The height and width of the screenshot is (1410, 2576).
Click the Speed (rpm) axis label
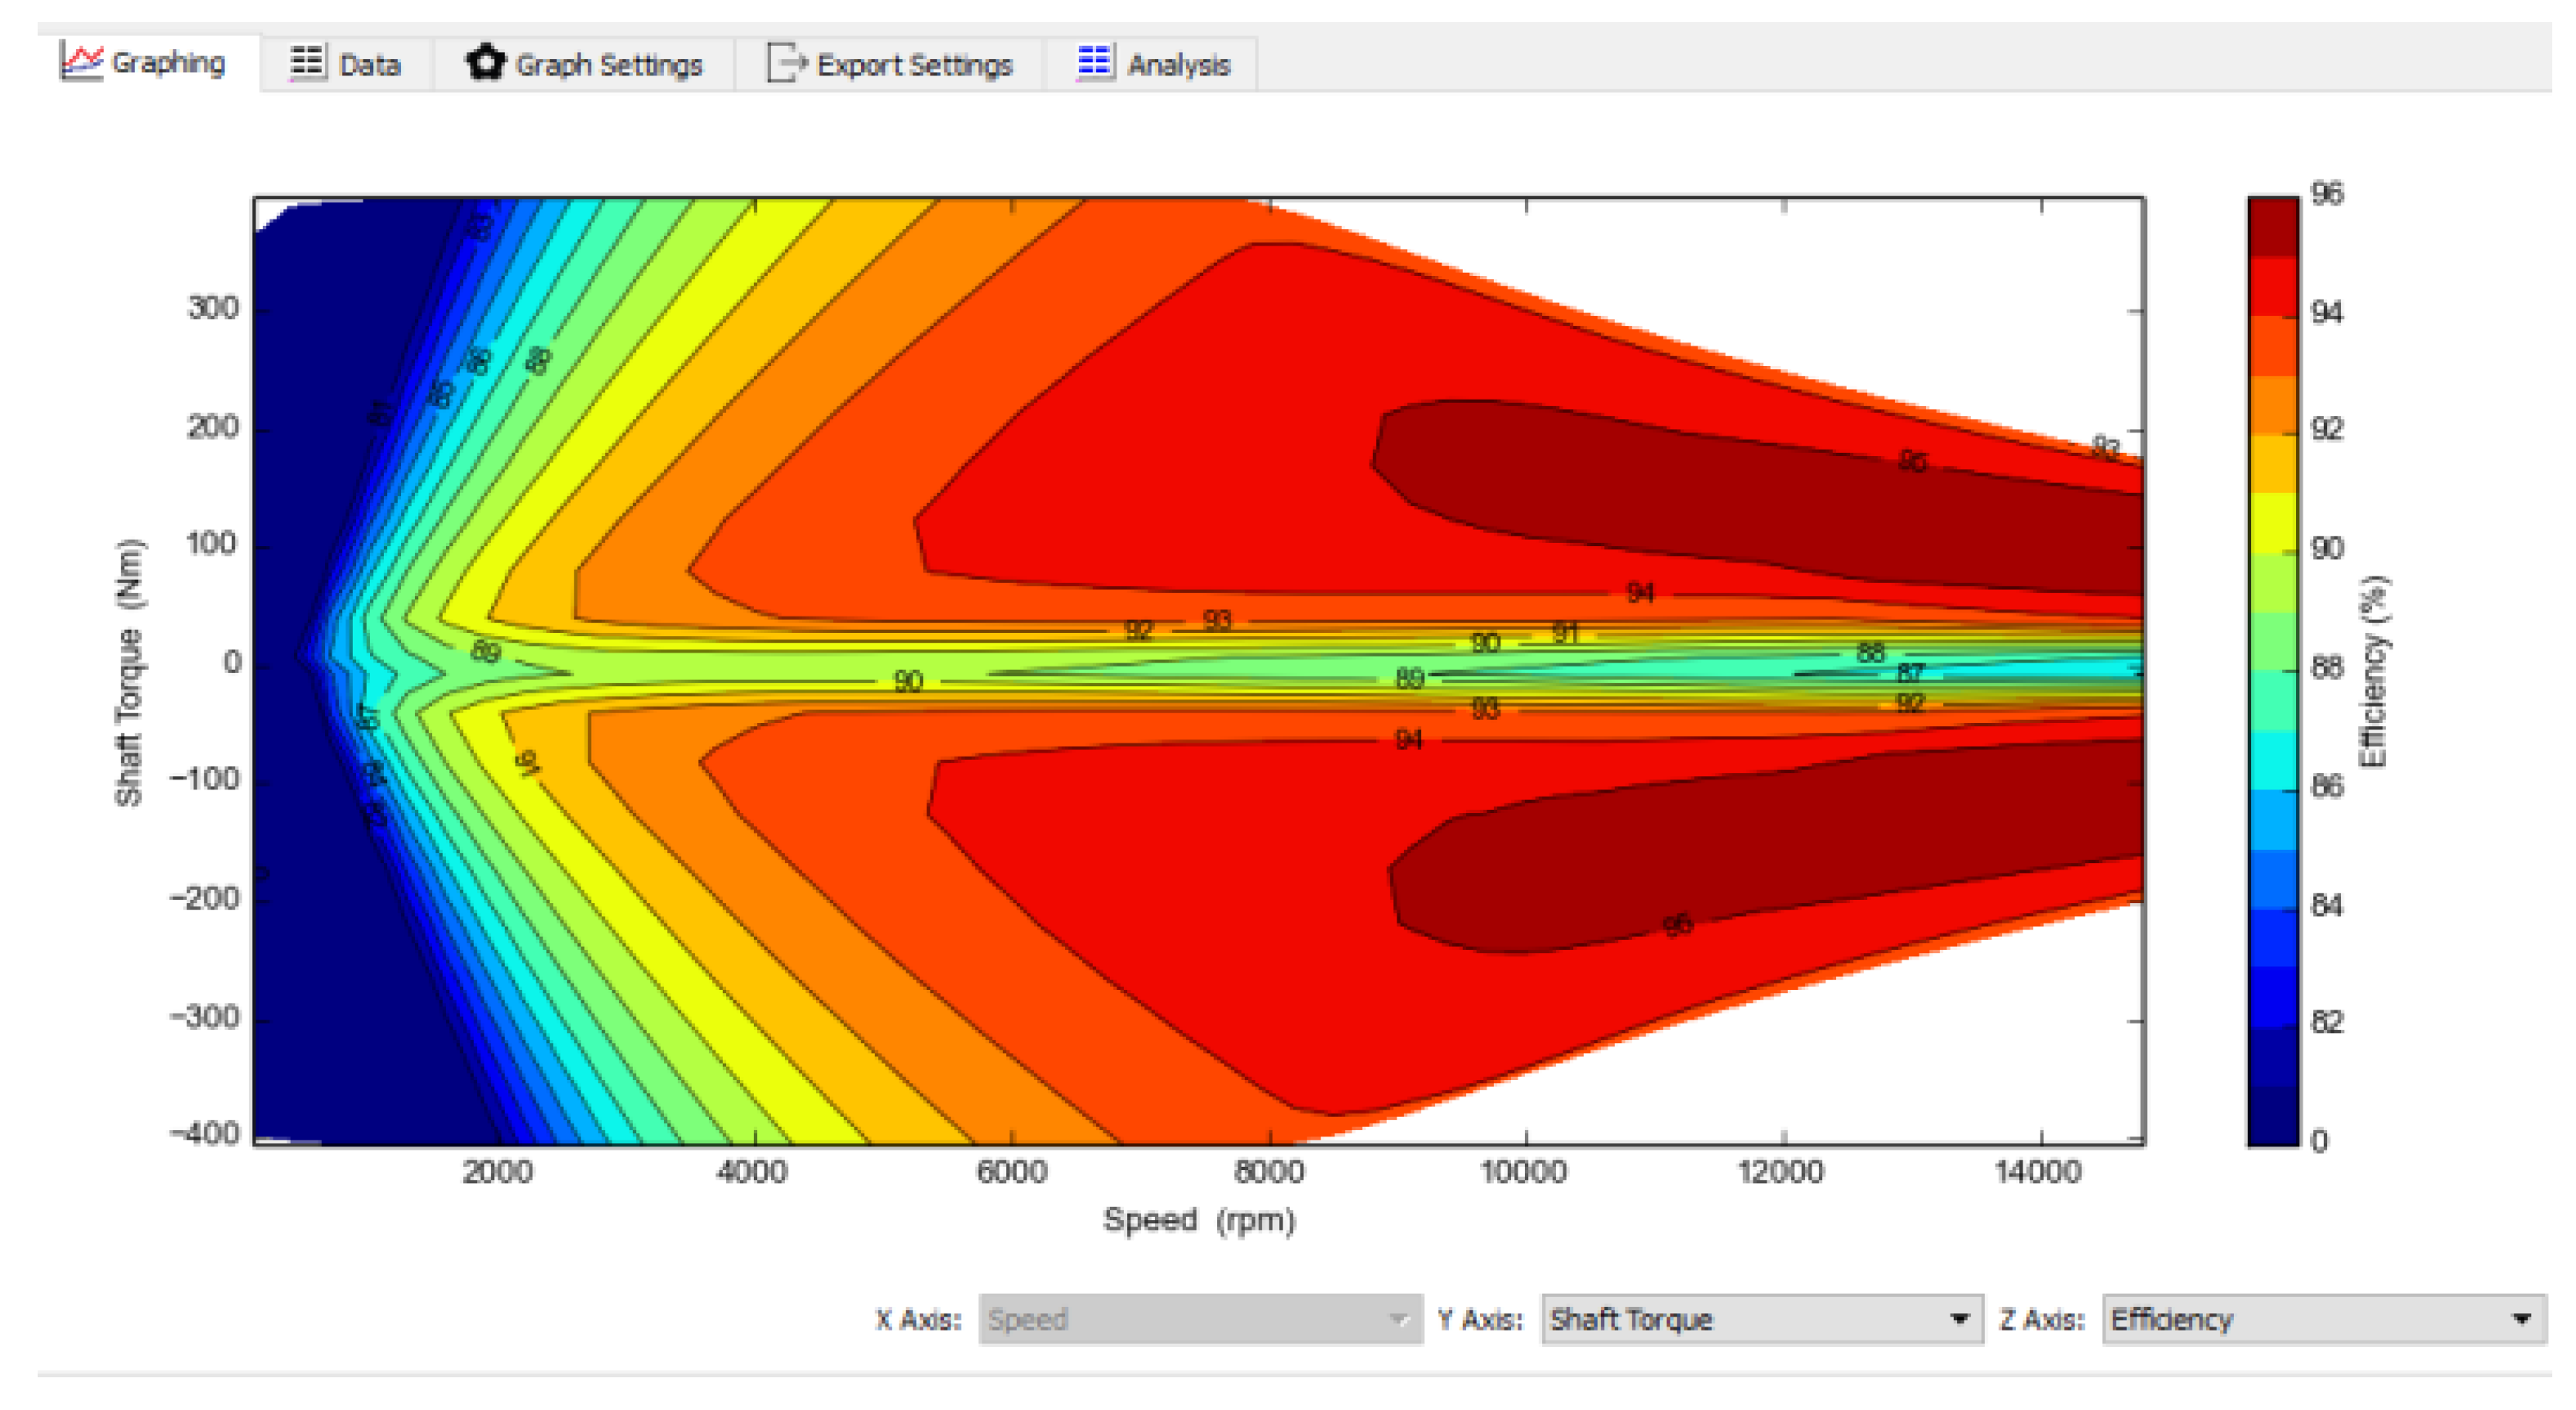pyautogui.click(x=1198, y=1219)
